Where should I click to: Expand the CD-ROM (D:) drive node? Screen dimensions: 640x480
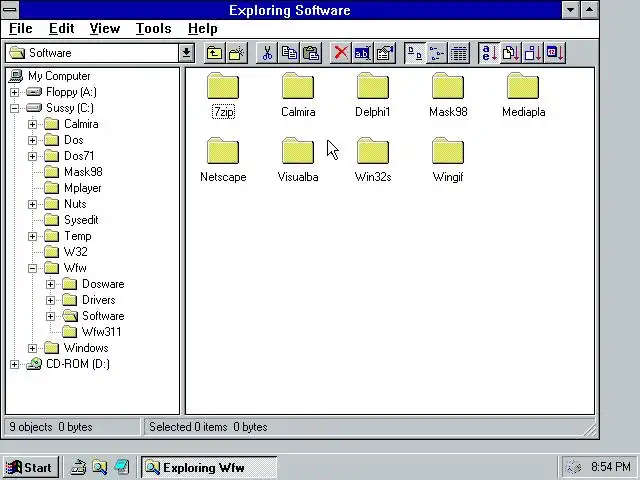point(14,364)
